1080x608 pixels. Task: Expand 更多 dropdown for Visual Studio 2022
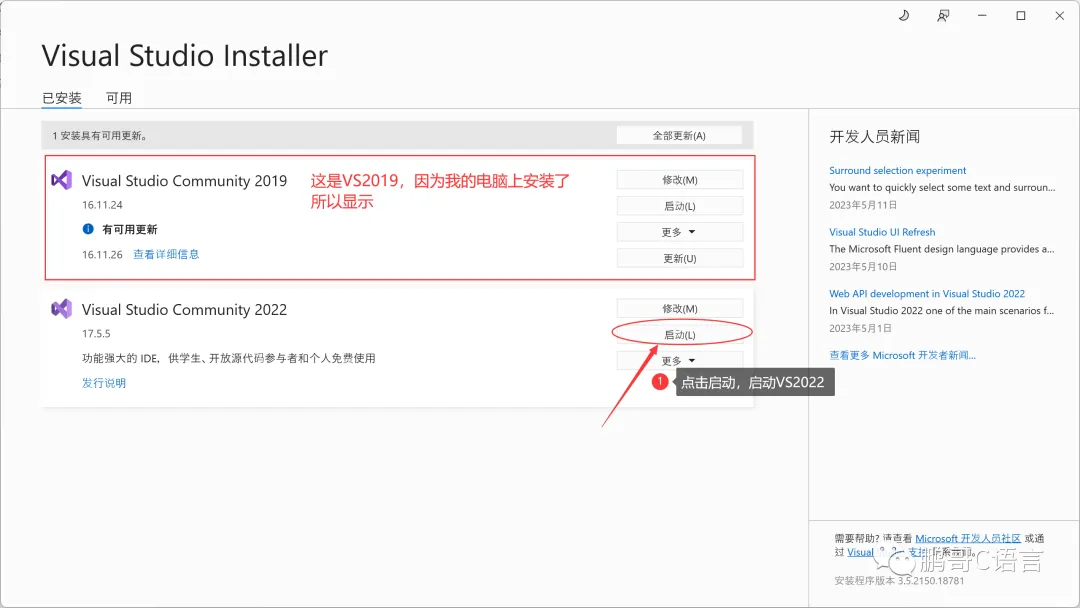[x=680, y=360]
